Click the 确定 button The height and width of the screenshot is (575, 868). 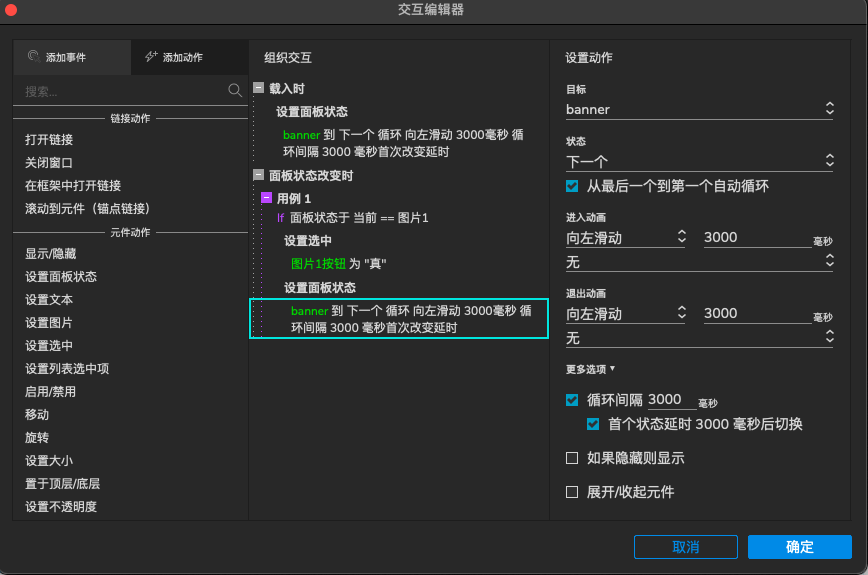(799, 547)
